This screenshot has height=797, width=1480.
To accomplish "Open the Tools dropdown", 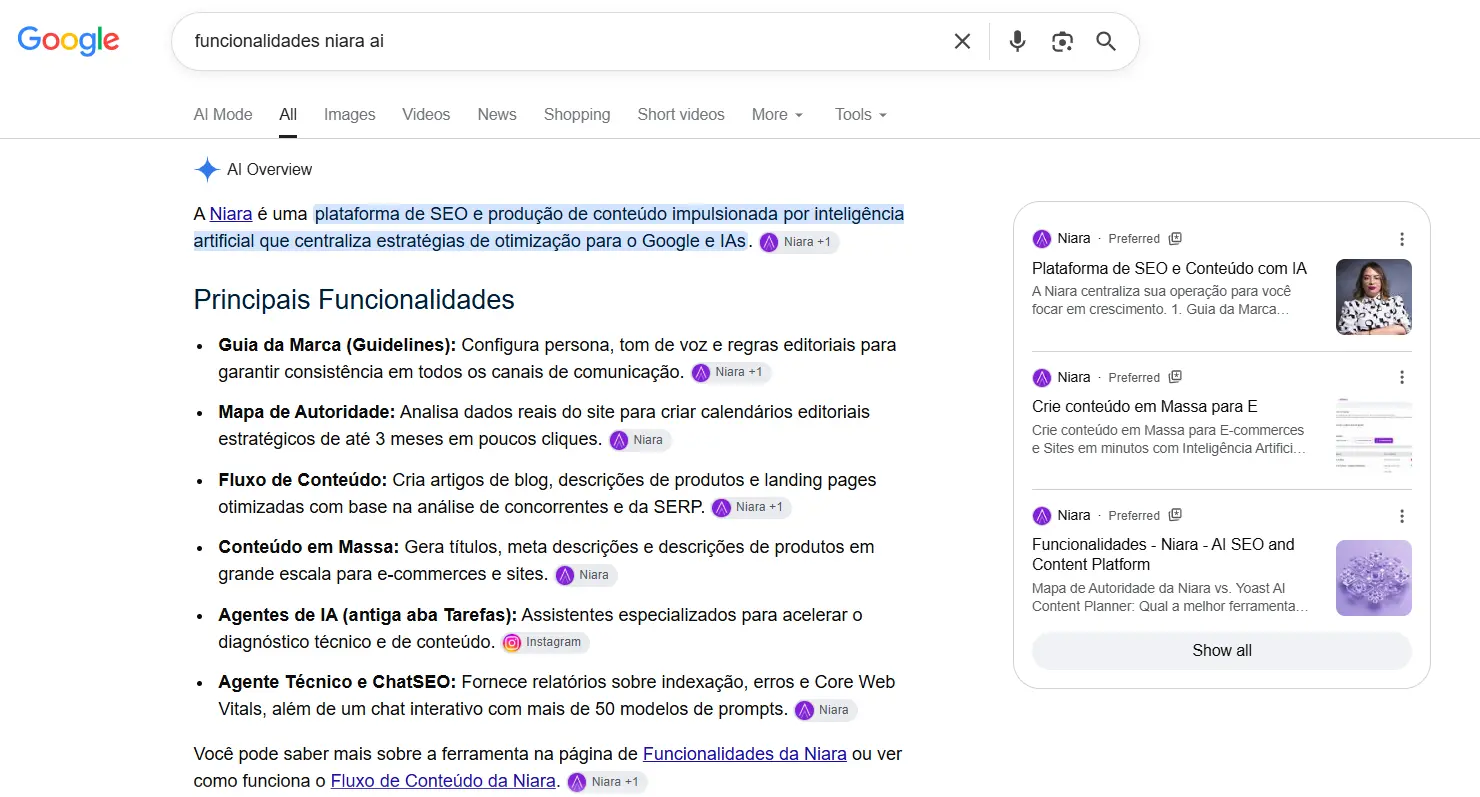I will pyautogui.click(x=861, y=115).
